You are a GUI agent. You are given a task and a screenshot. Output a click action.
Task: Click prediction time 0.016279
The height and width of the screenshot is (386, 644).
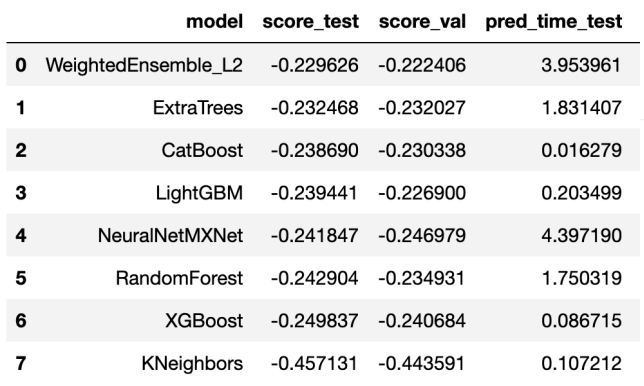582,150
